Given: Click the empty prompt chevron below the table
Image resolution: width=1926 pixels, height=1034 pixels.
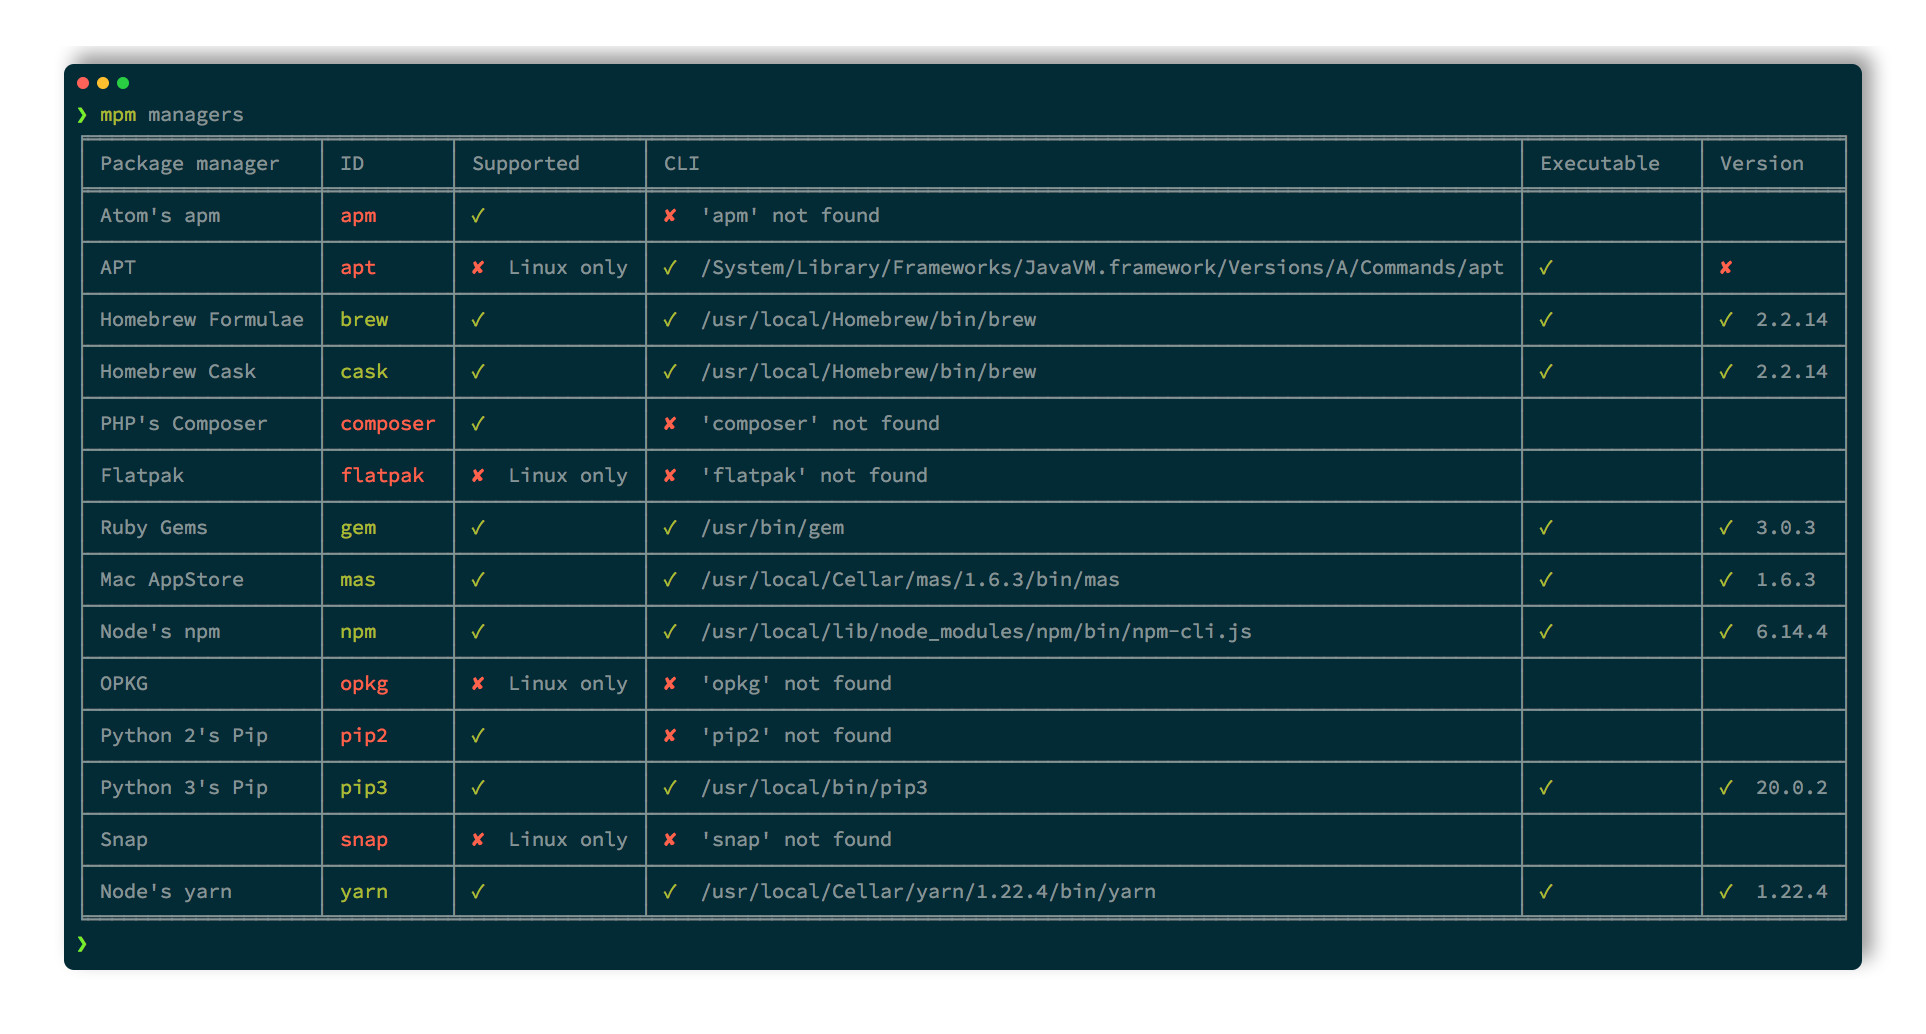Looking at the screenshot, I should tap(82, 944).
